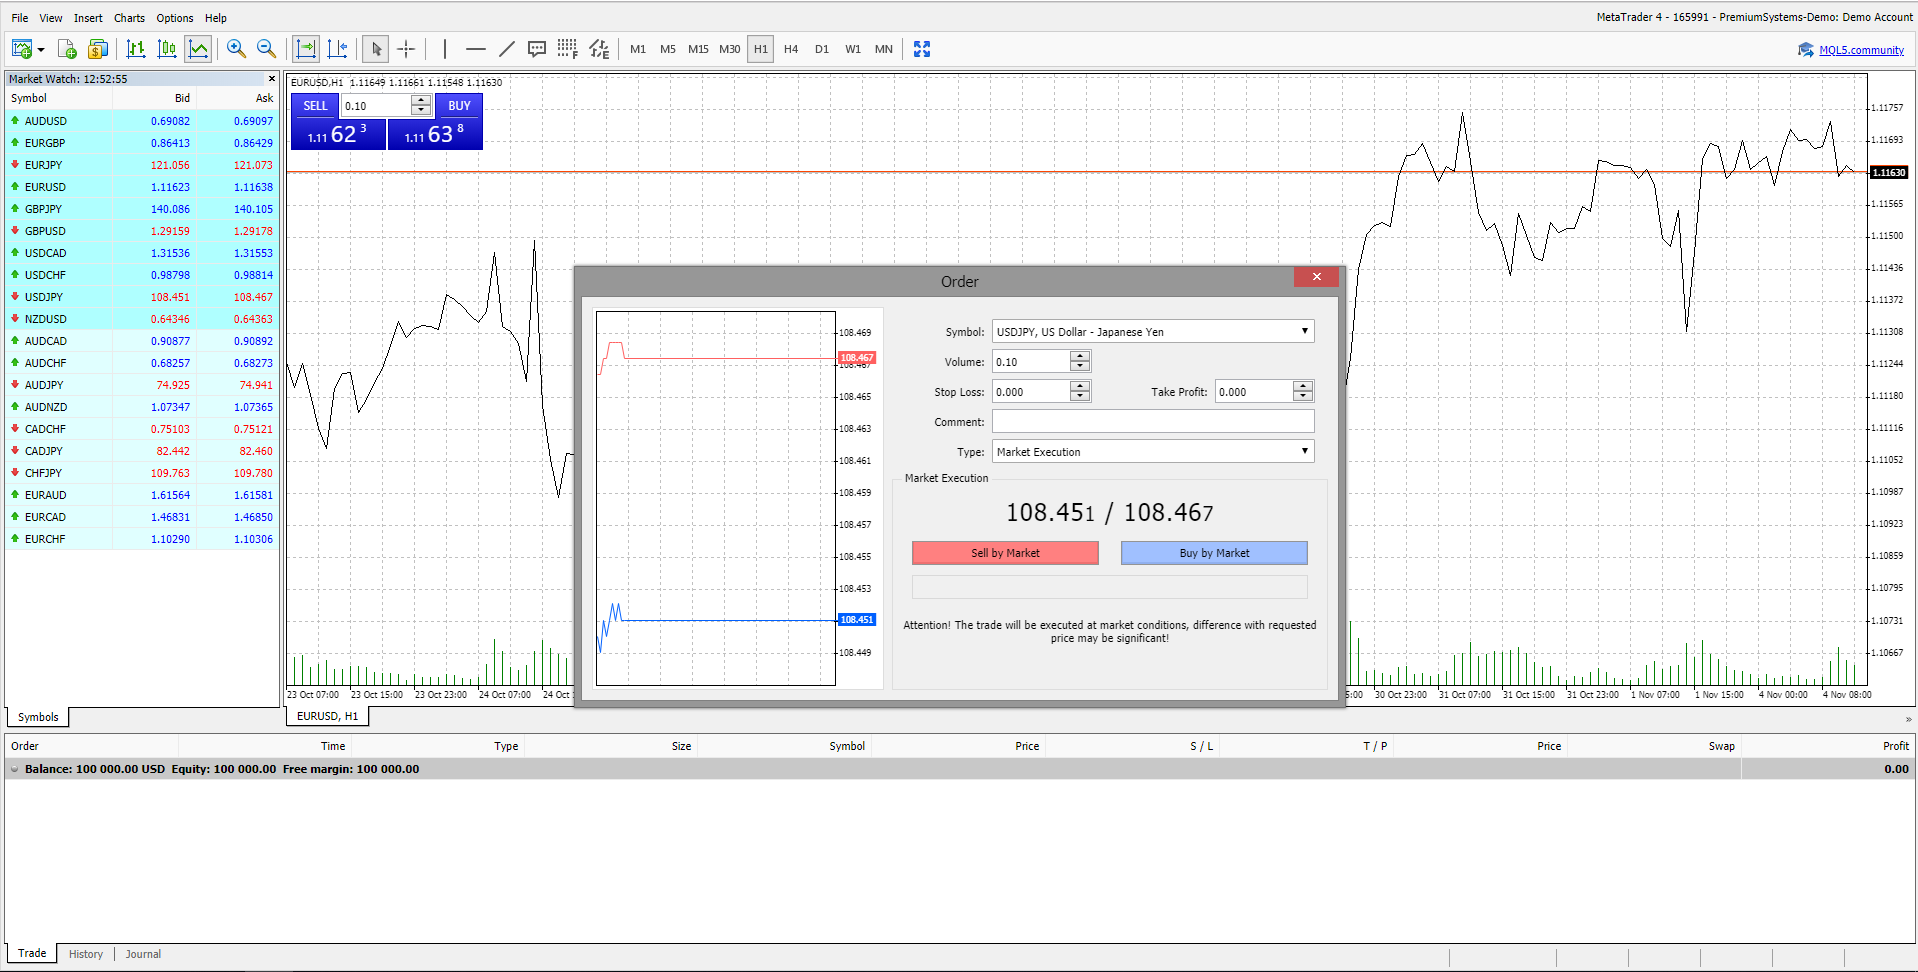The width and height of the screenshot is (1918, 972).
Task: Click the New Order coins icon
Action: pyautogui.click(x=97, y=49)
